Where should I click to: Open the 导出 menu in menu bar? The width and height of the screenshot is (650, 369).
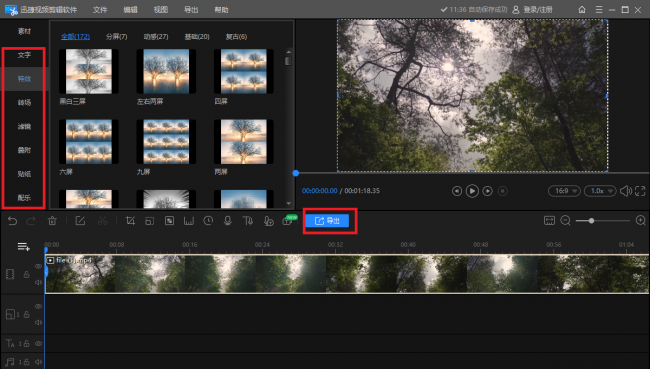(191, 10)
